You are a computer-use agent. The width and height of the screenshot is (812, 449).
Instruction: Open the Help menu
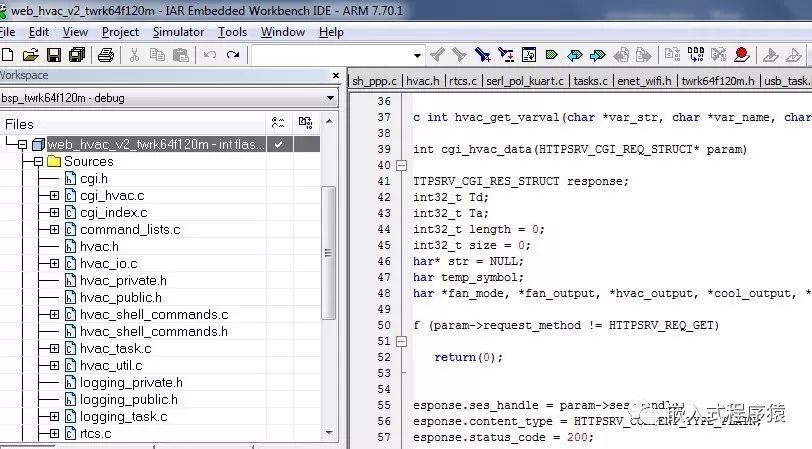tap(331, 32)
